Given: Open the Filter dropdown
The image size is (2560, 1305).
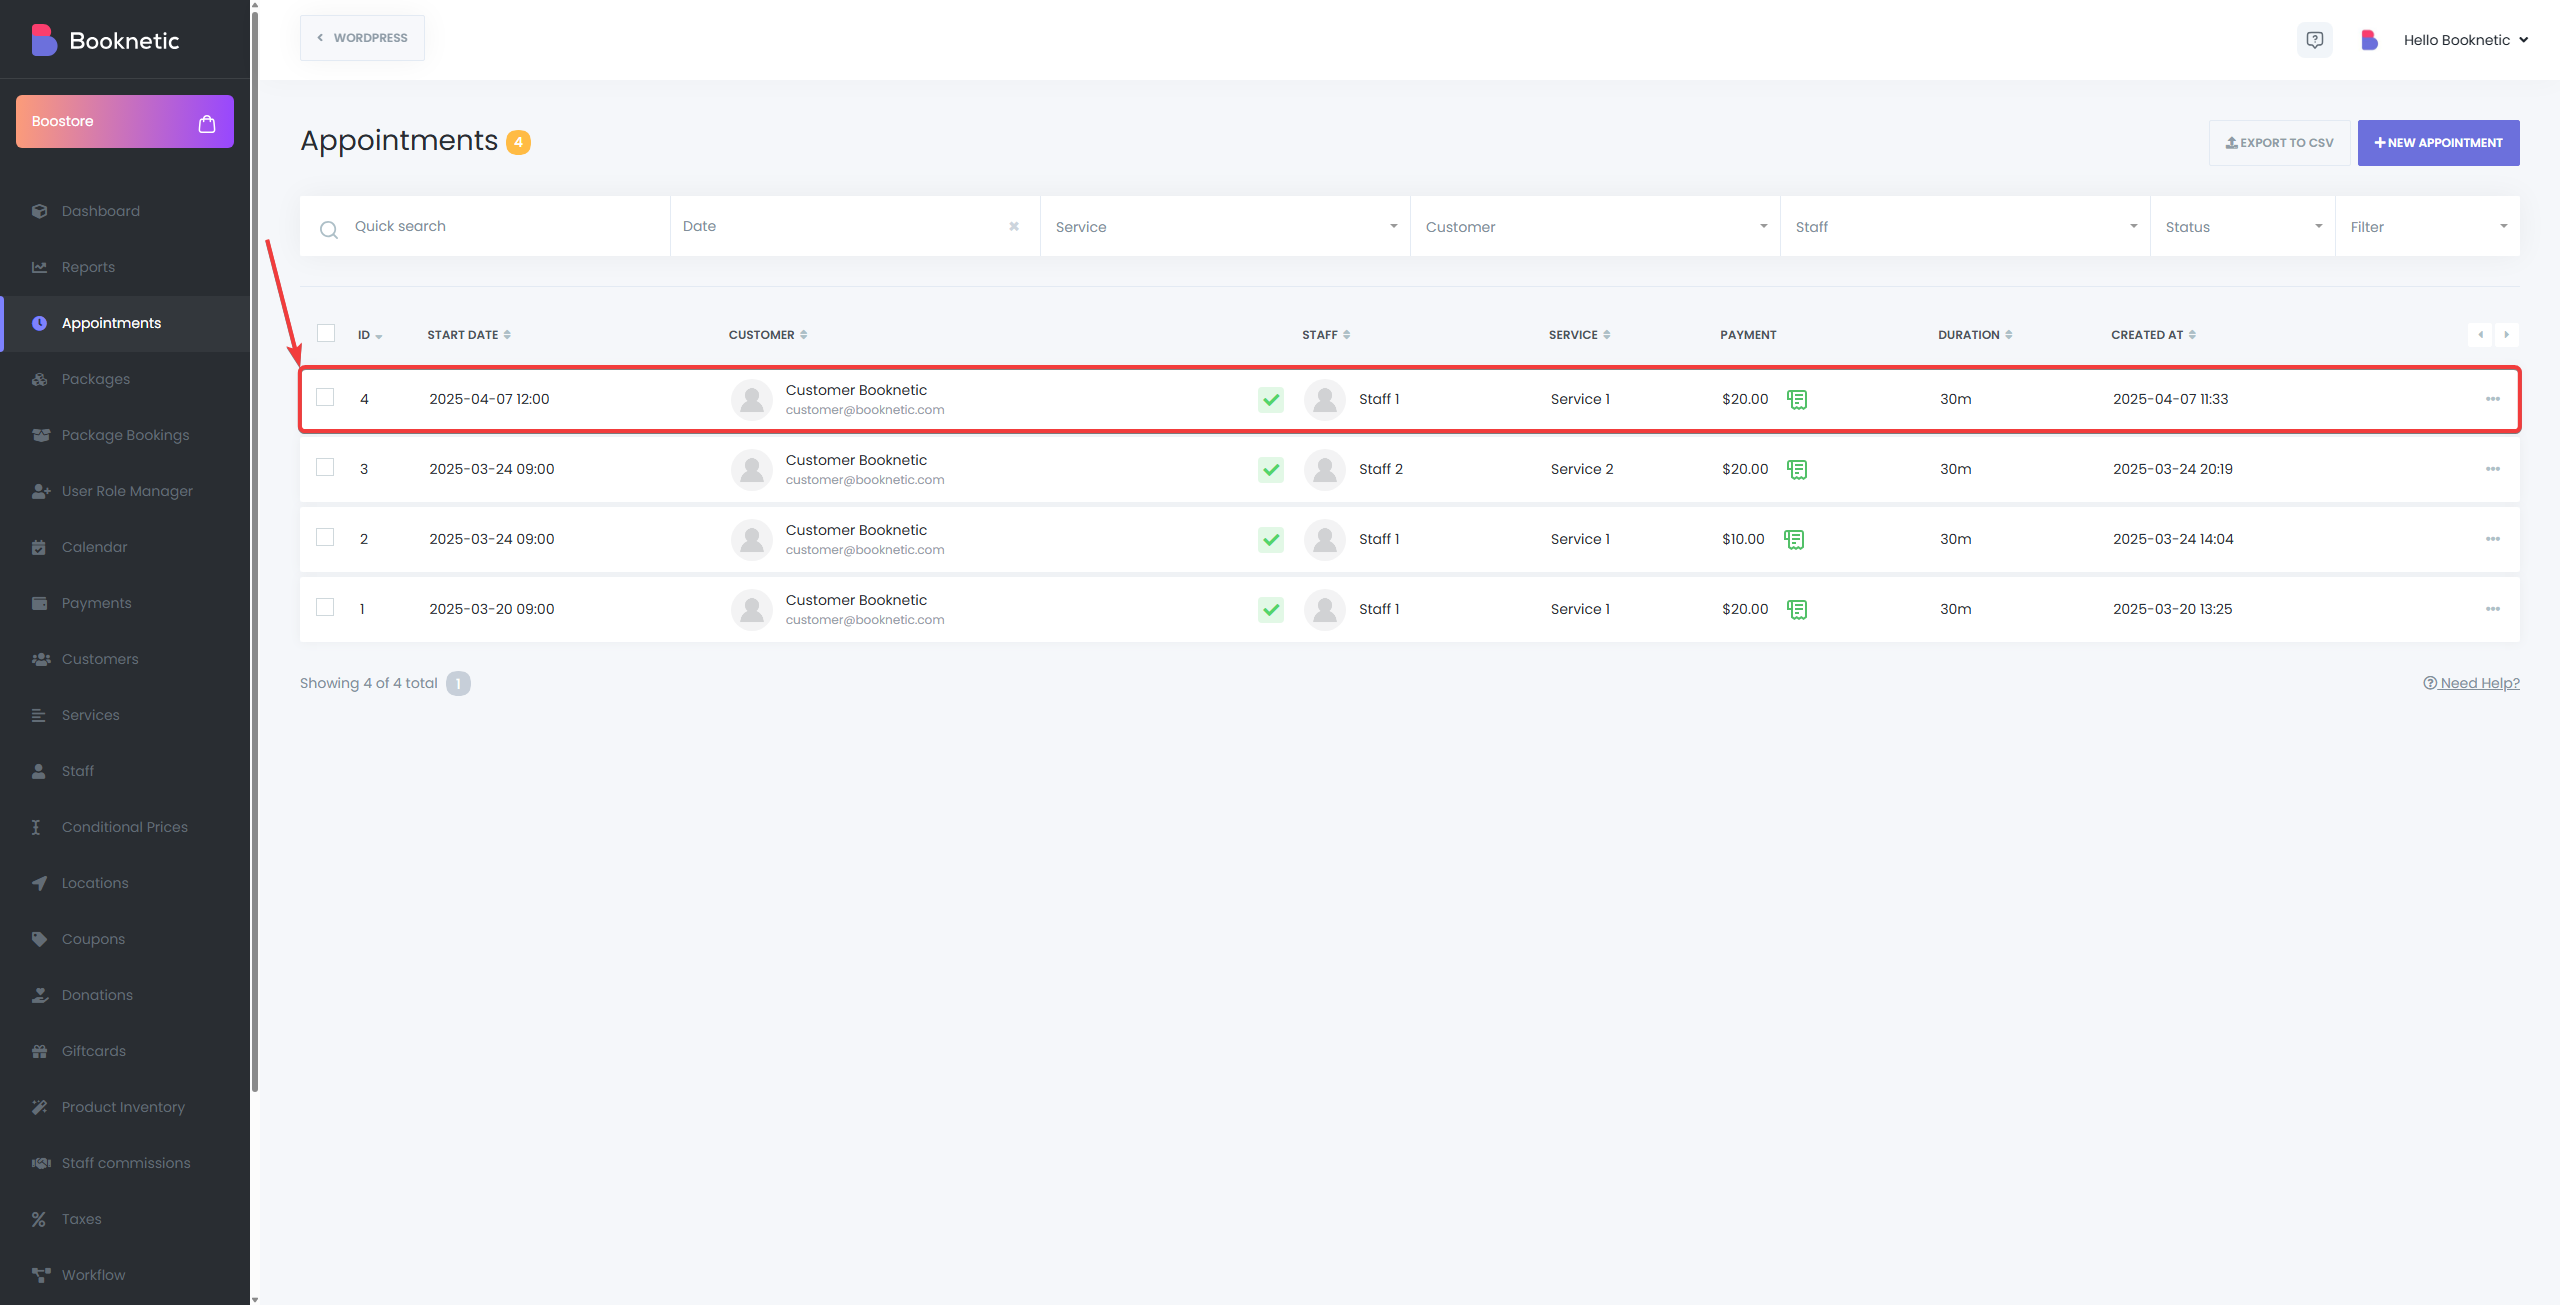Looking at the screenshot, I should pyautogui.click(x=2427, y=227).
